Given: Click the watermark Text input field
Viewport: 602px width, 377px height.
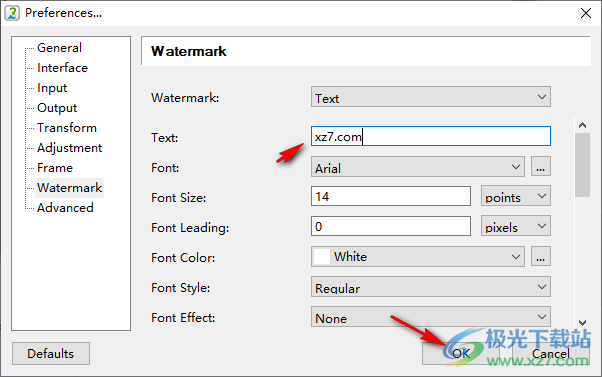Looking at the screenshot, I should [431, 136].
